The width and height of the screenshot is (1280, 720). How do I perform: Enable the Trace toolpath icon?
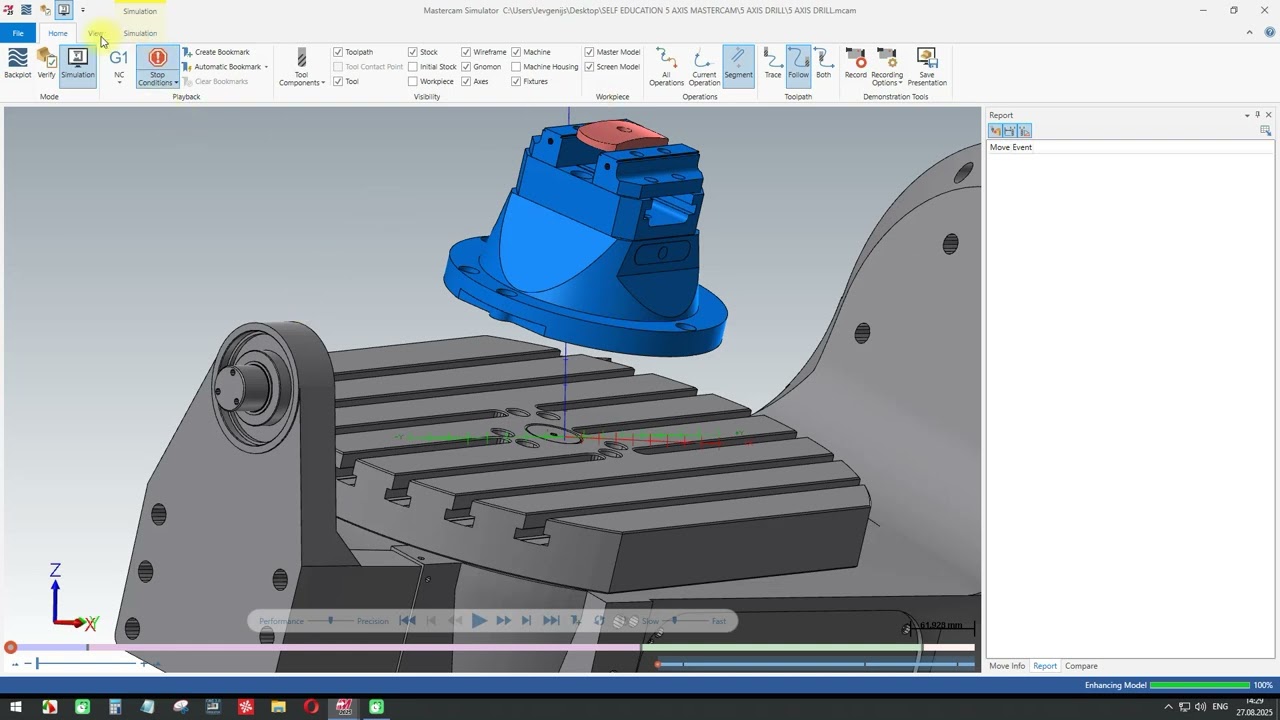coord(773,64)
